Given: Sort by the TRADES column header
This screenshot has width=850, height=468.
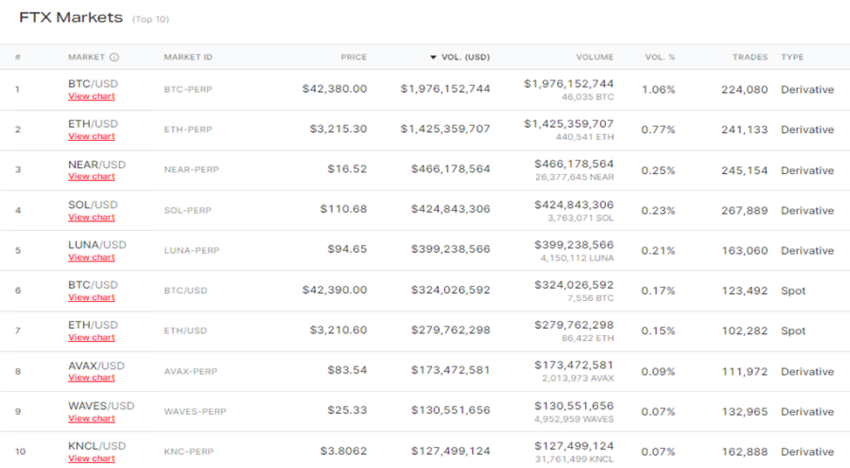Looking at the screenshot, I should (749, 57).
